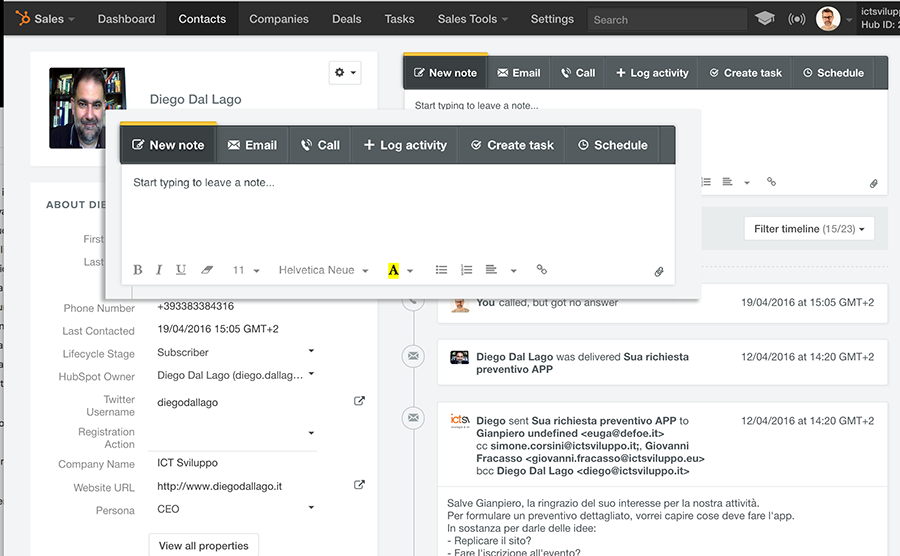Viewport: 900px width, 556px height.
Task: Click Call tab in background editor
Action: 578,73
